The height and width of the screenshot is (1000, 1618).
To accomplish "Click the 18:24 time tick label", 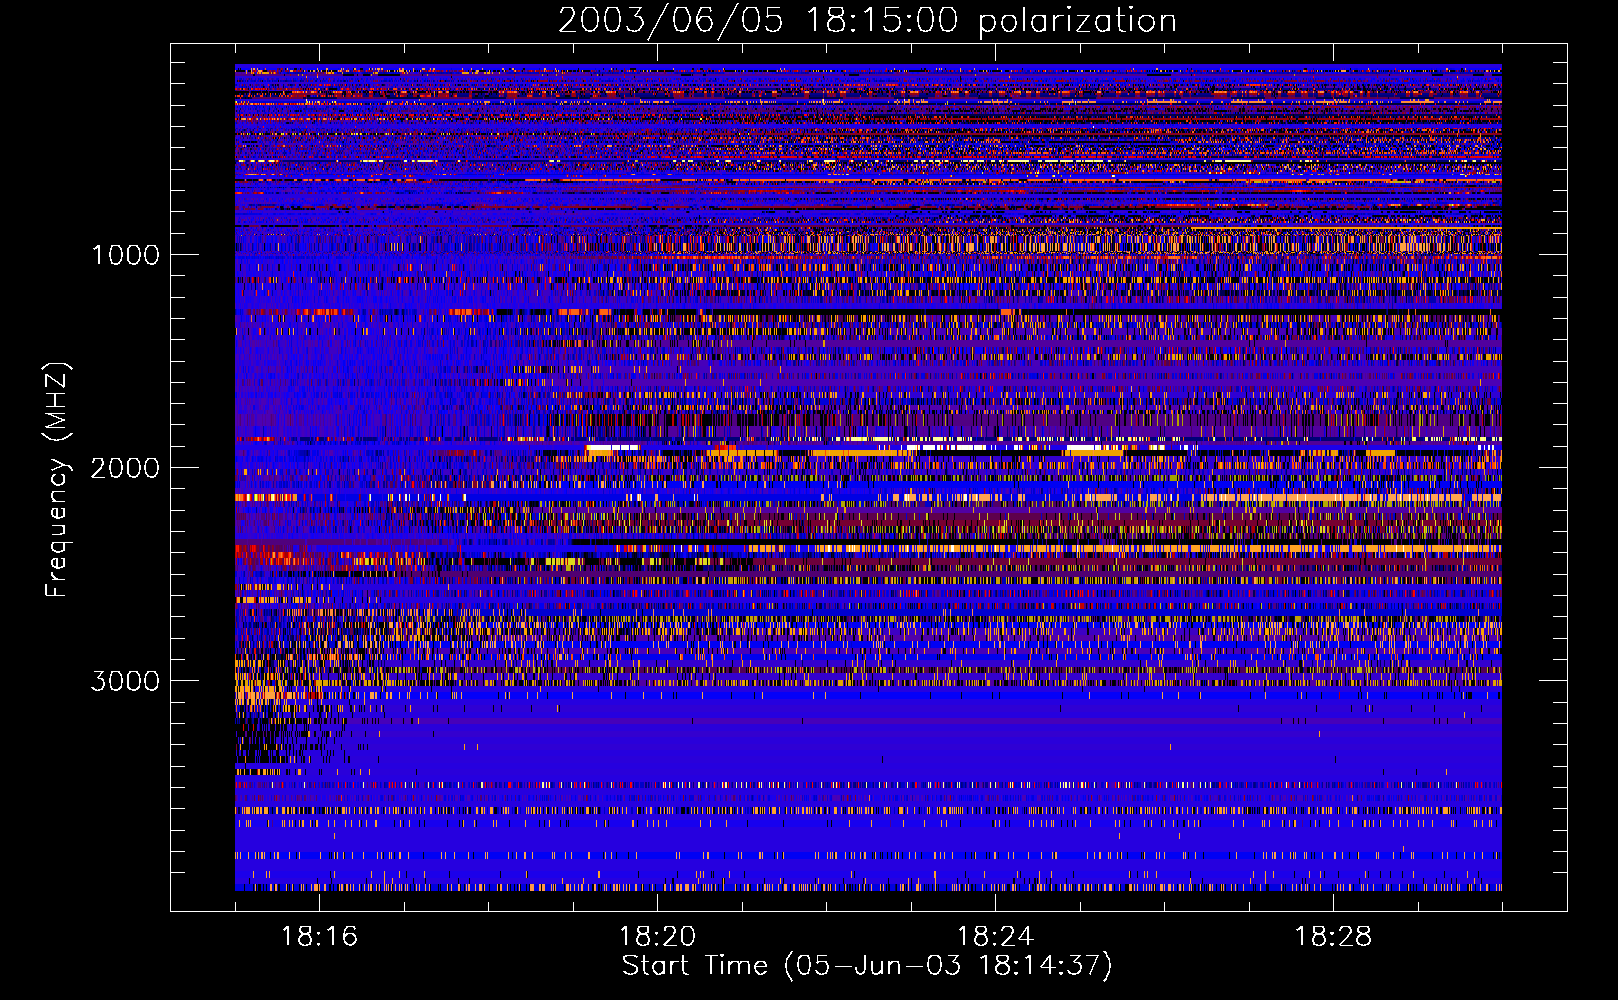I will pyautogui.click(x=995, y=937).
